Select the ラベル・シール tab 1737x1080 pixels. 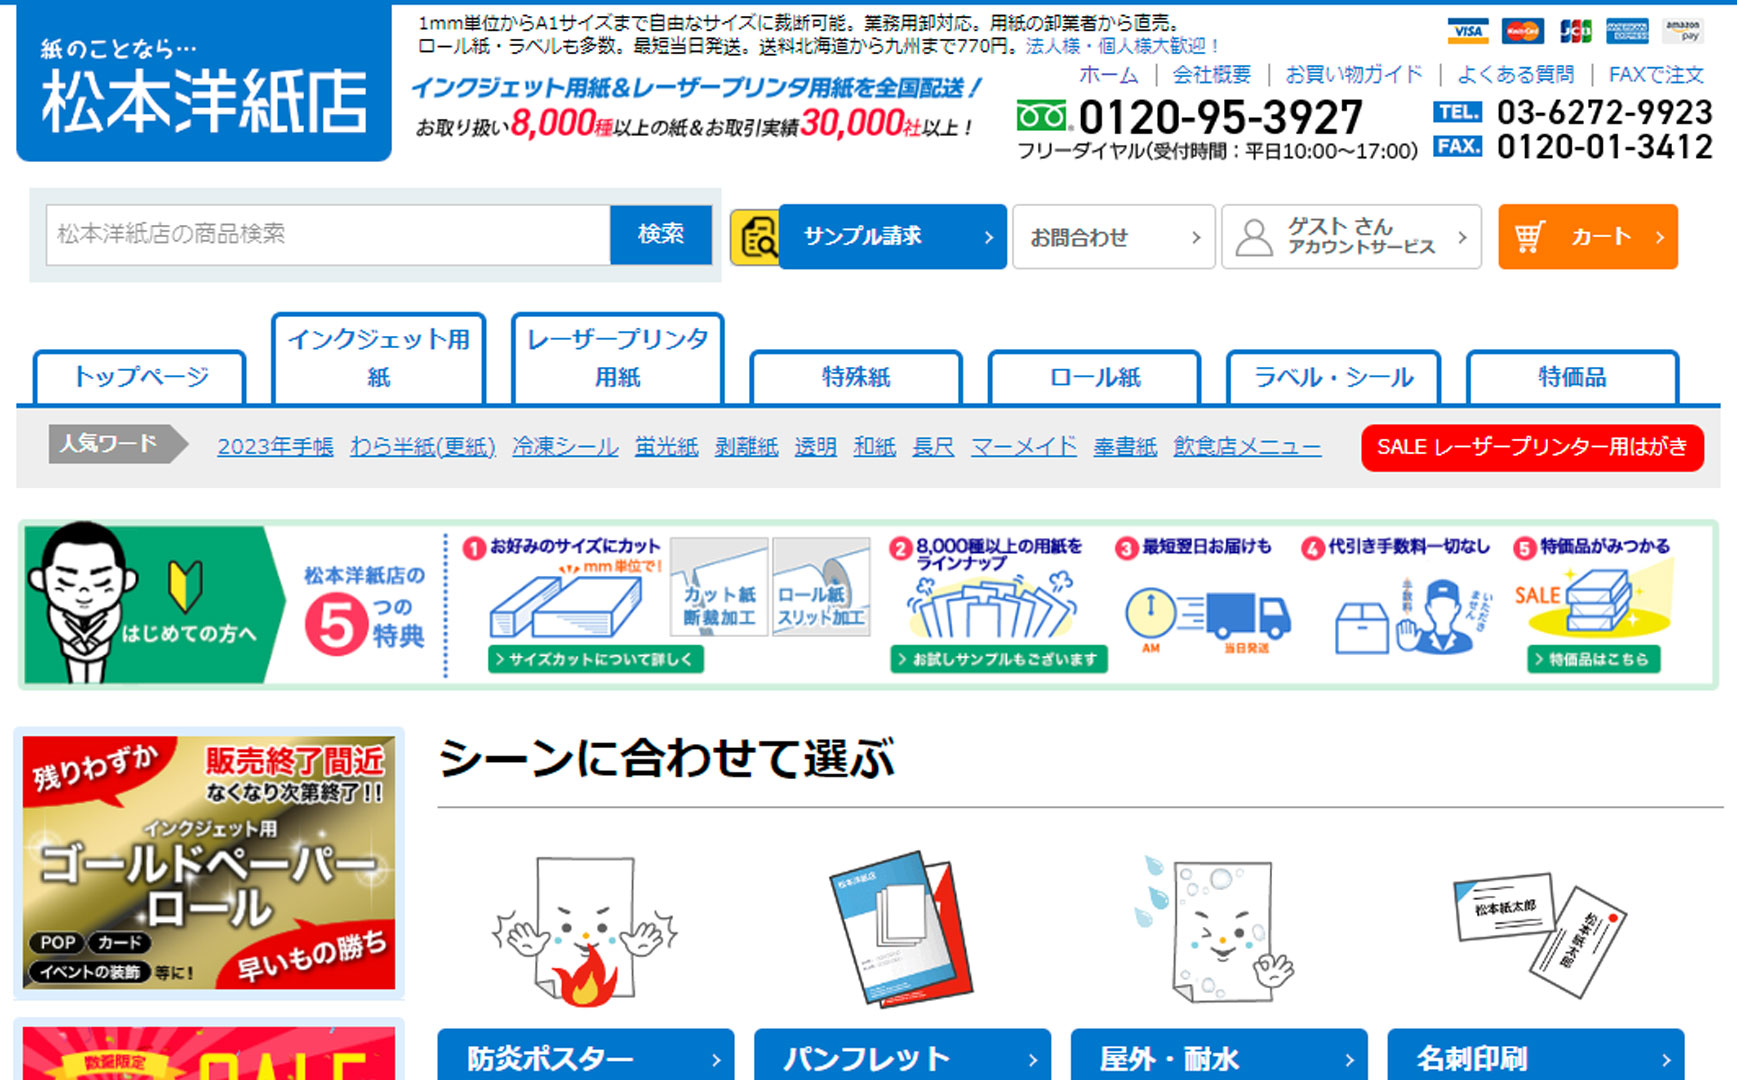1333,377
